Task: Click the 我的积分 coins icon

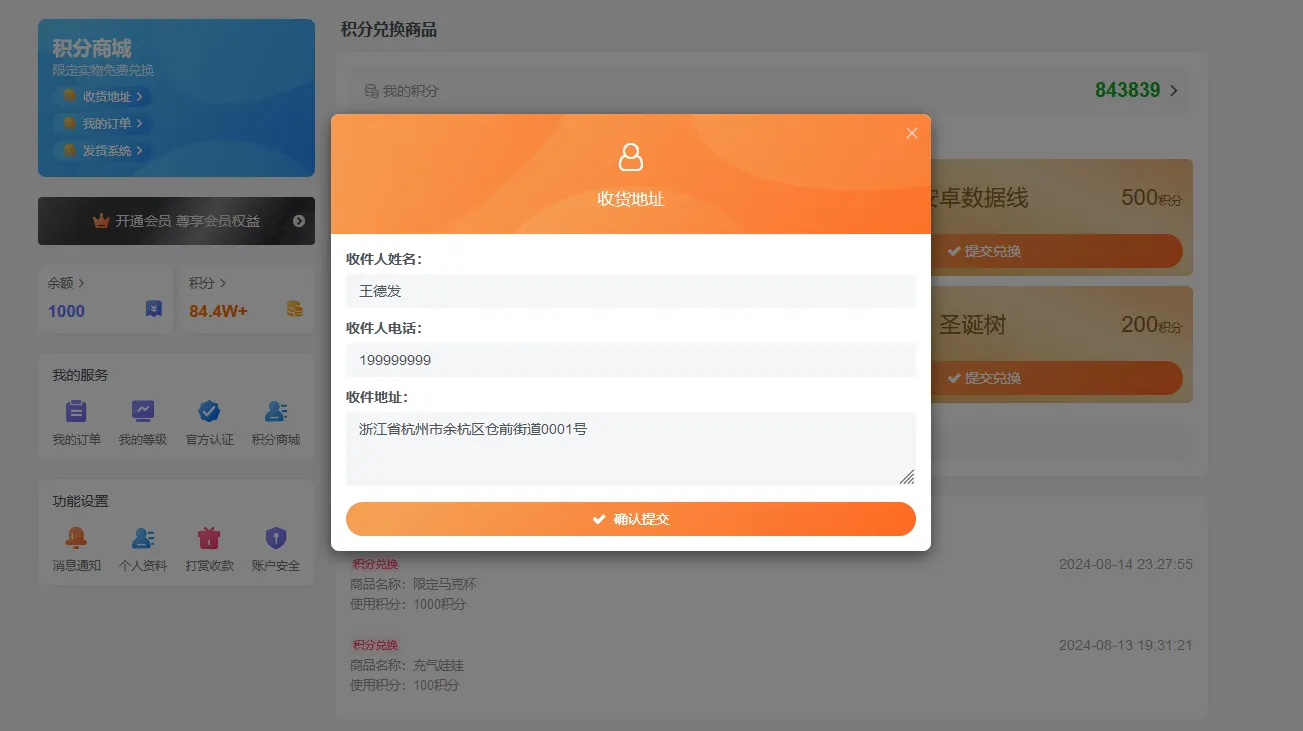Action: [x=371, y=91]
